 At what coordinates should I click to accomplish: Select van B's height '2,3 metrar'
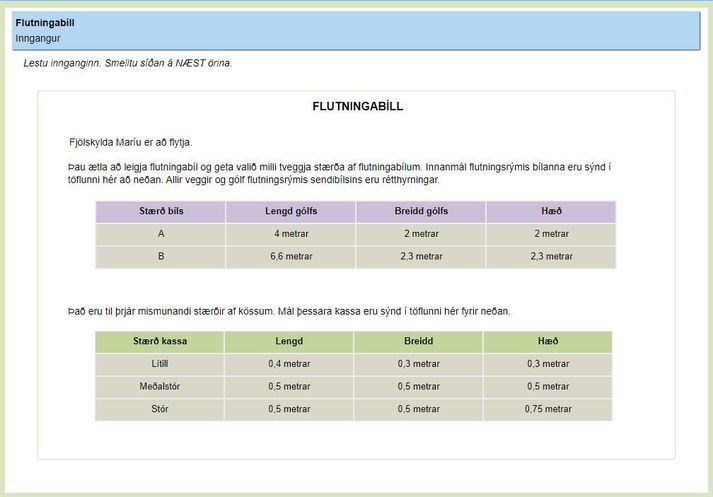[551, 256]
